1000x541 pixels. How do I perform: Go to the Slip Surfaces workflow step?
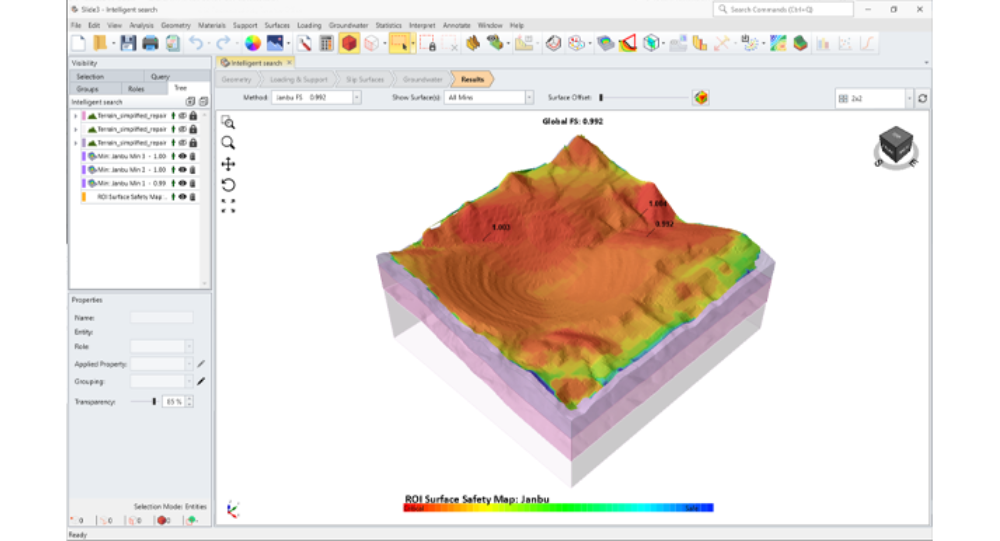coord(364,79)
